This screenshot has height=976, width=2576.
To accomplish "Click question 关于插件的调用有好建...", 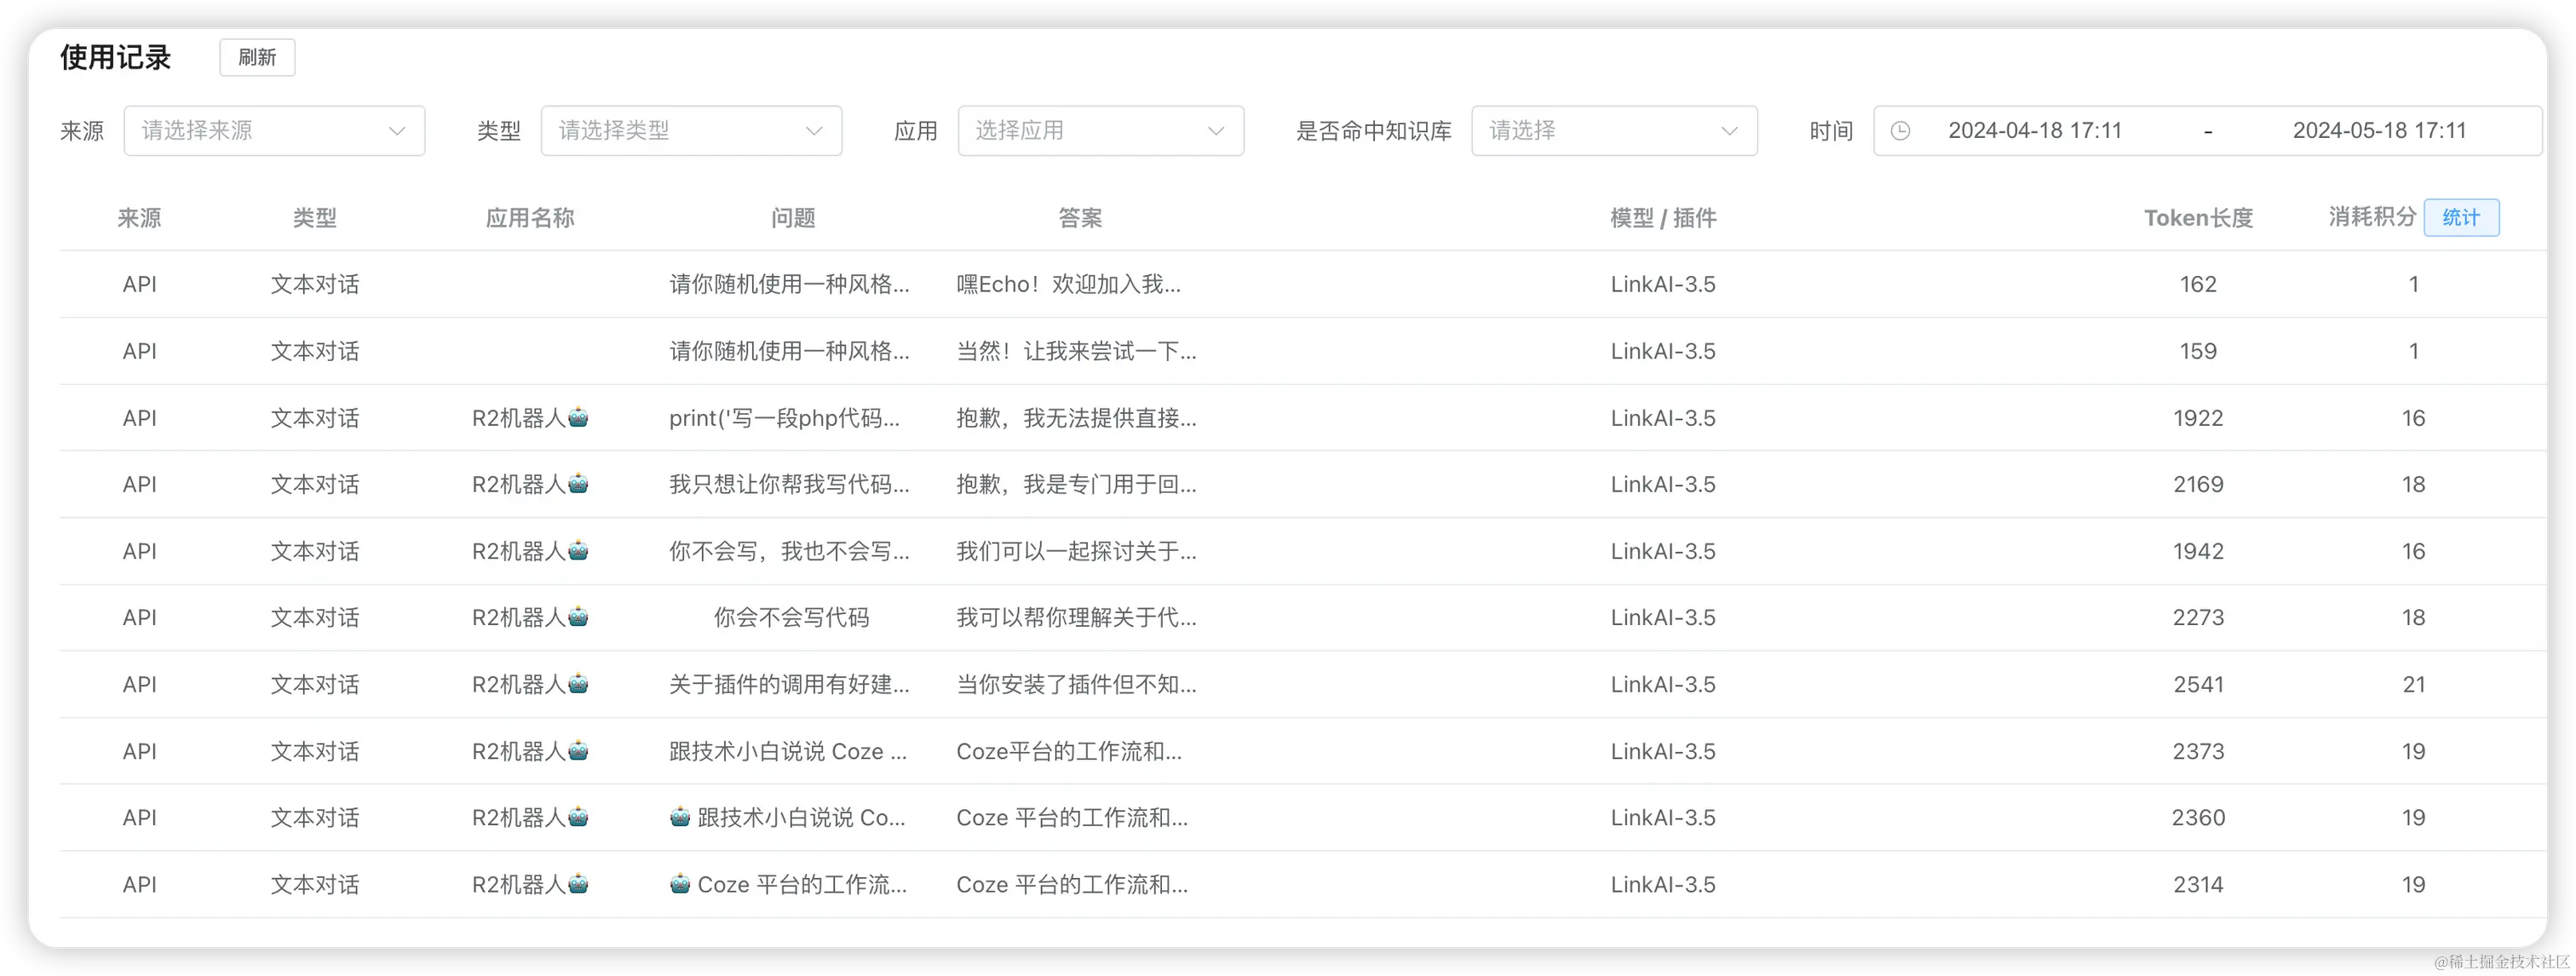I will 789,684.
